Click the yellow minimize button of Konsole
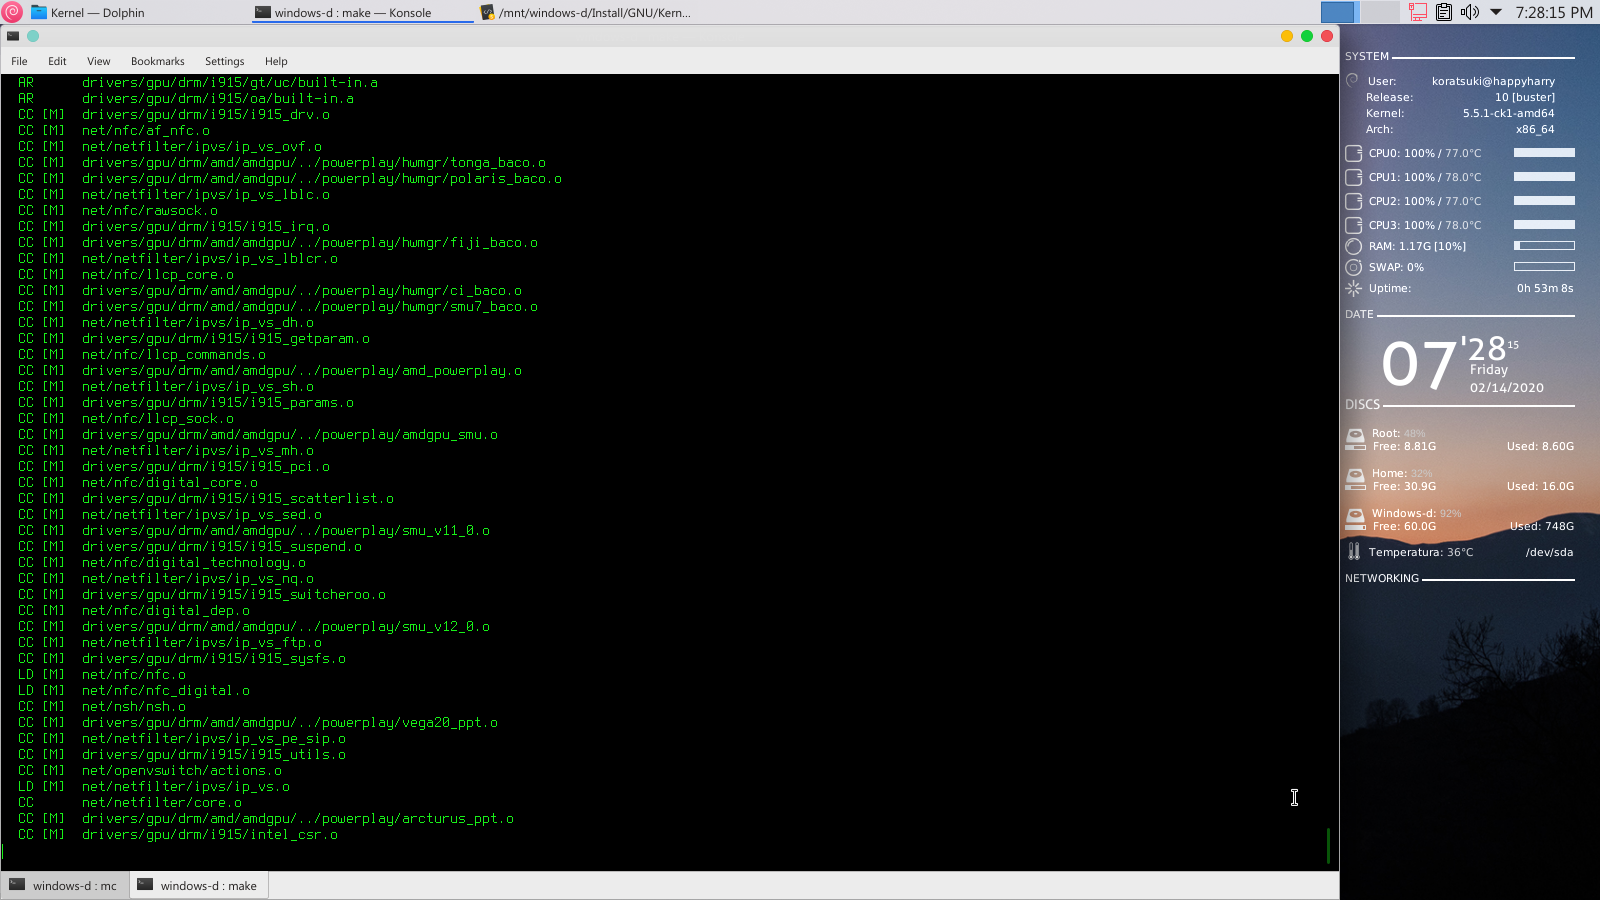 click(1287, 36)
